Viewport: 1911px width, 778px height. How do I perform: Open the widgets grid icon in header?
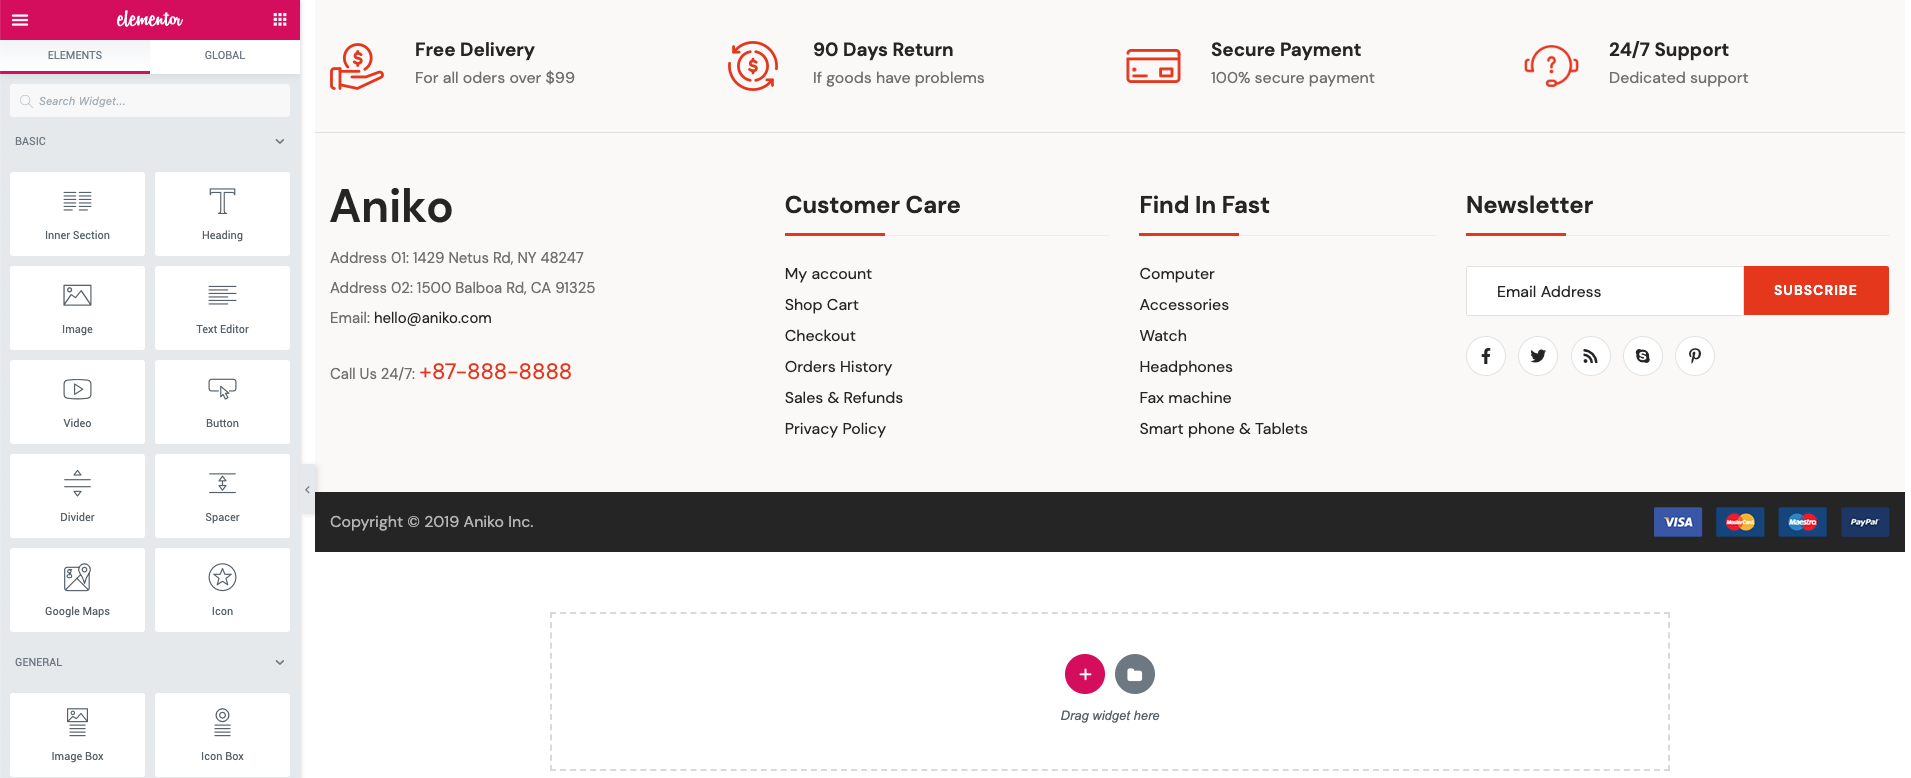tap(280, 20)
